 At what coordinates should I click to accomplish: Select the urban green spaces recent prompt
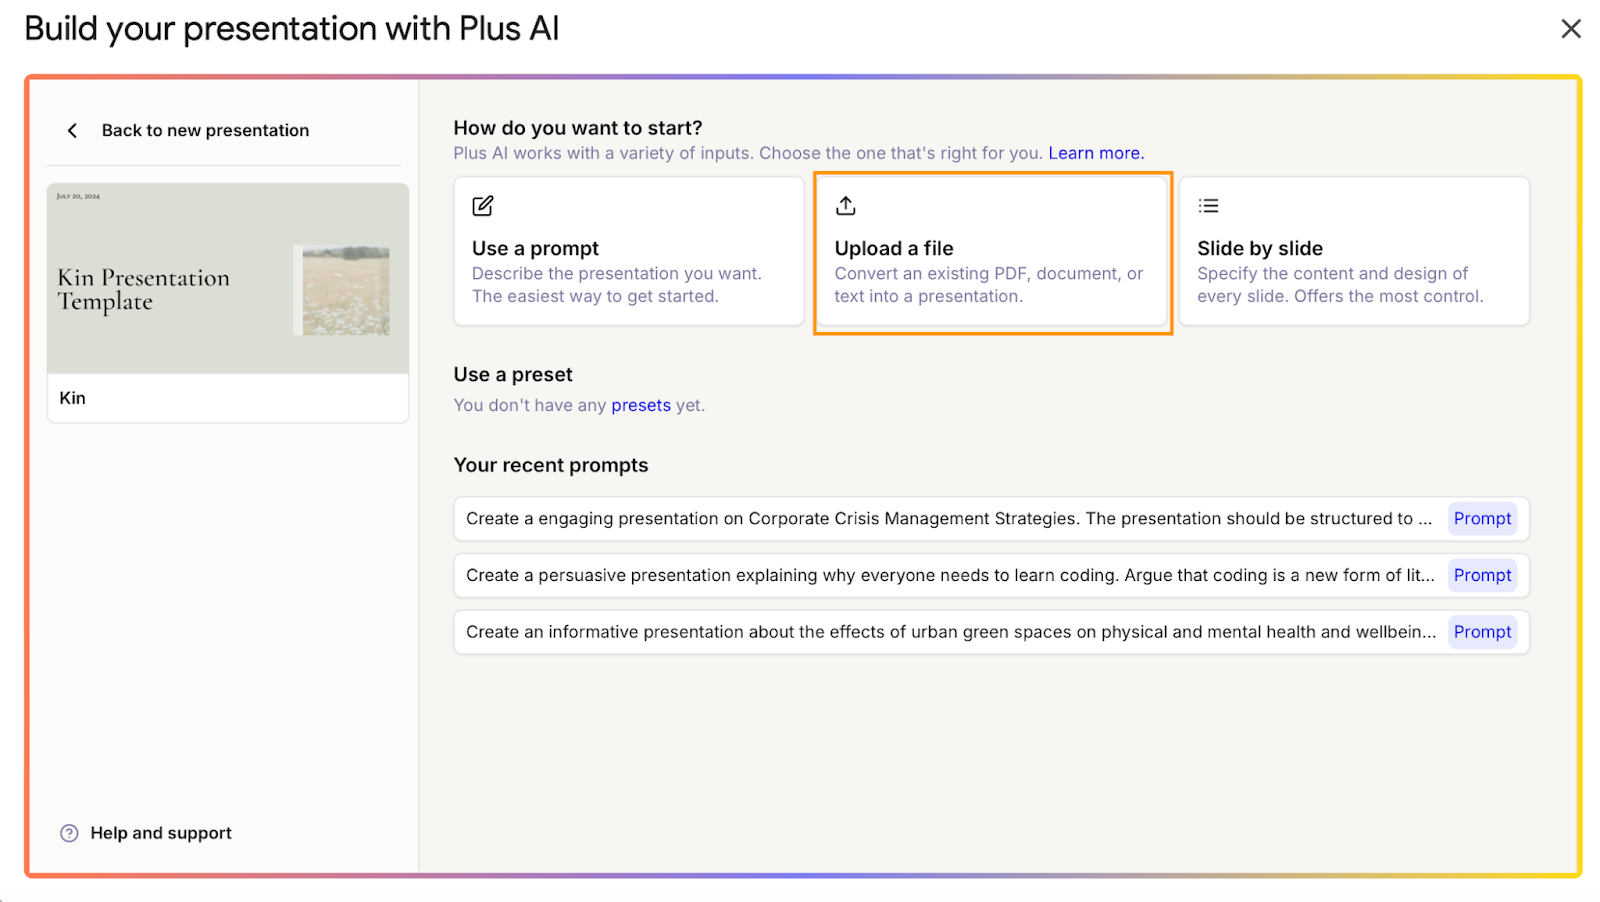991,632
